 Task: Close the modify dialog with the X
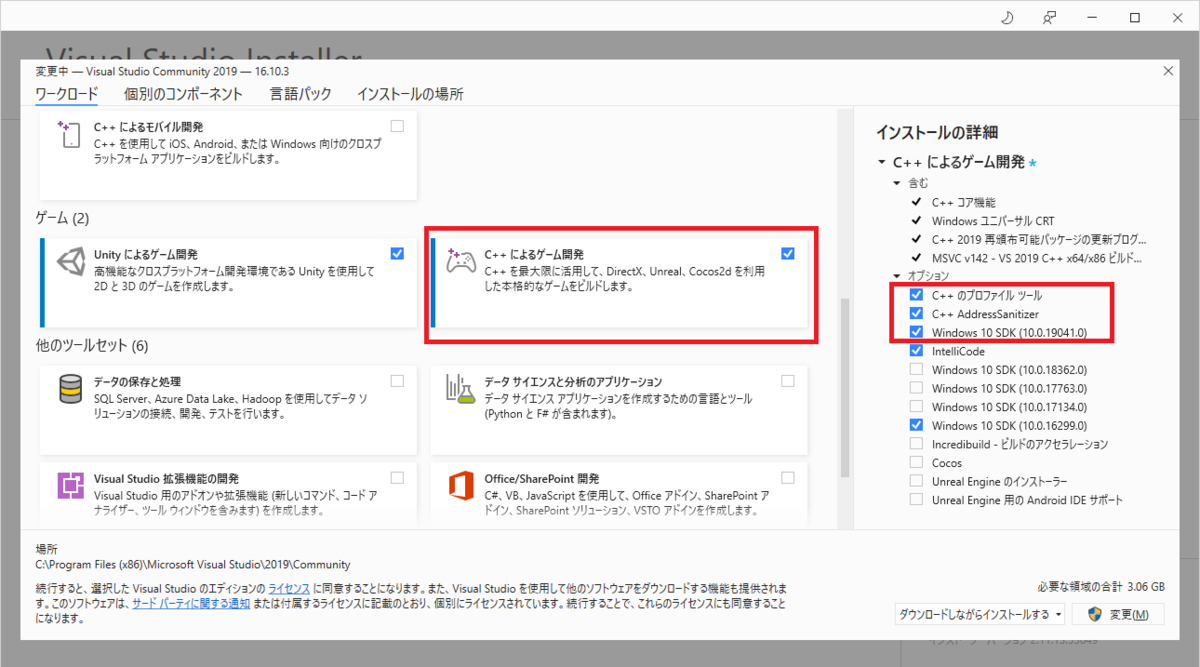click(x=1168, y=71)
